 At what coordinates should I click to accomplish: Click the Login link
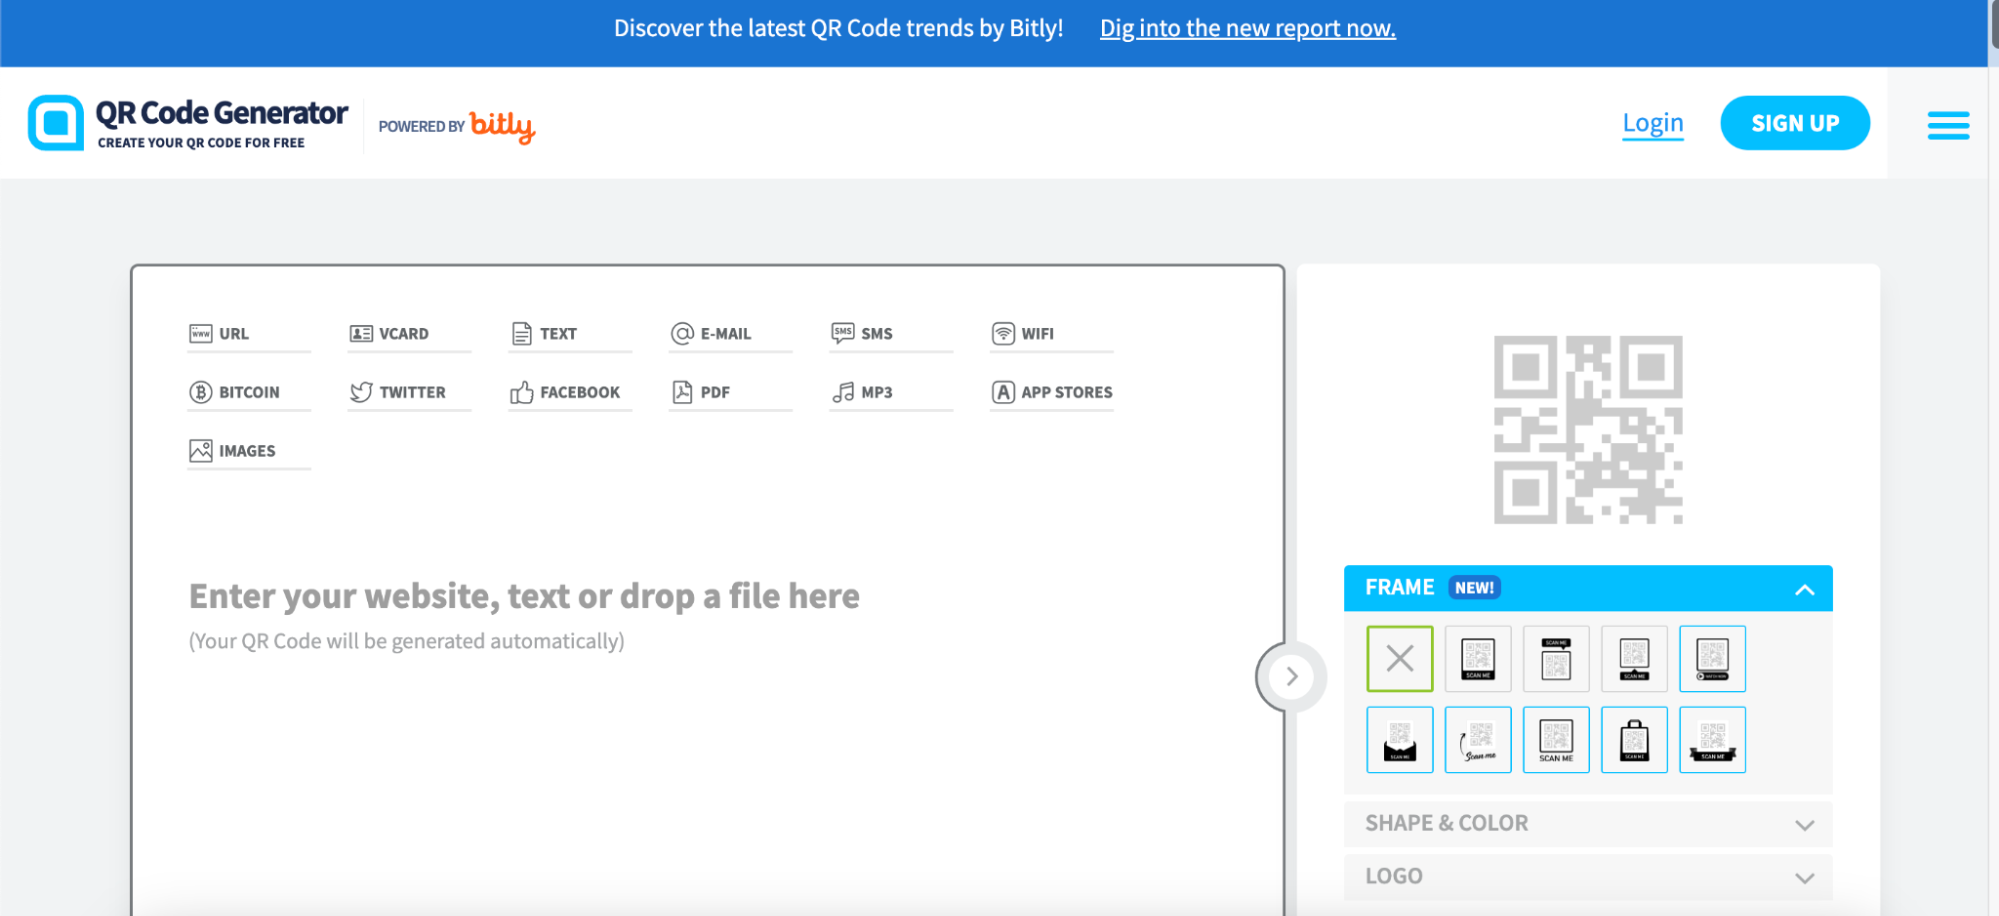pyautogui.click(x=1652, y=123)
